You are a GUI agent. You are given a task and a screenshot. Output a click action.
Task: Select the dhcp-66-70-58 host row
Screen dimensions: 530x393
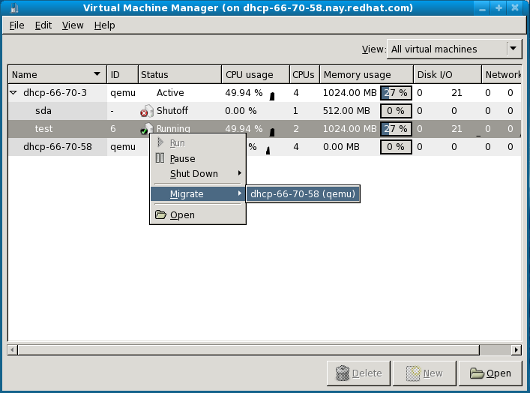point(264,147)
